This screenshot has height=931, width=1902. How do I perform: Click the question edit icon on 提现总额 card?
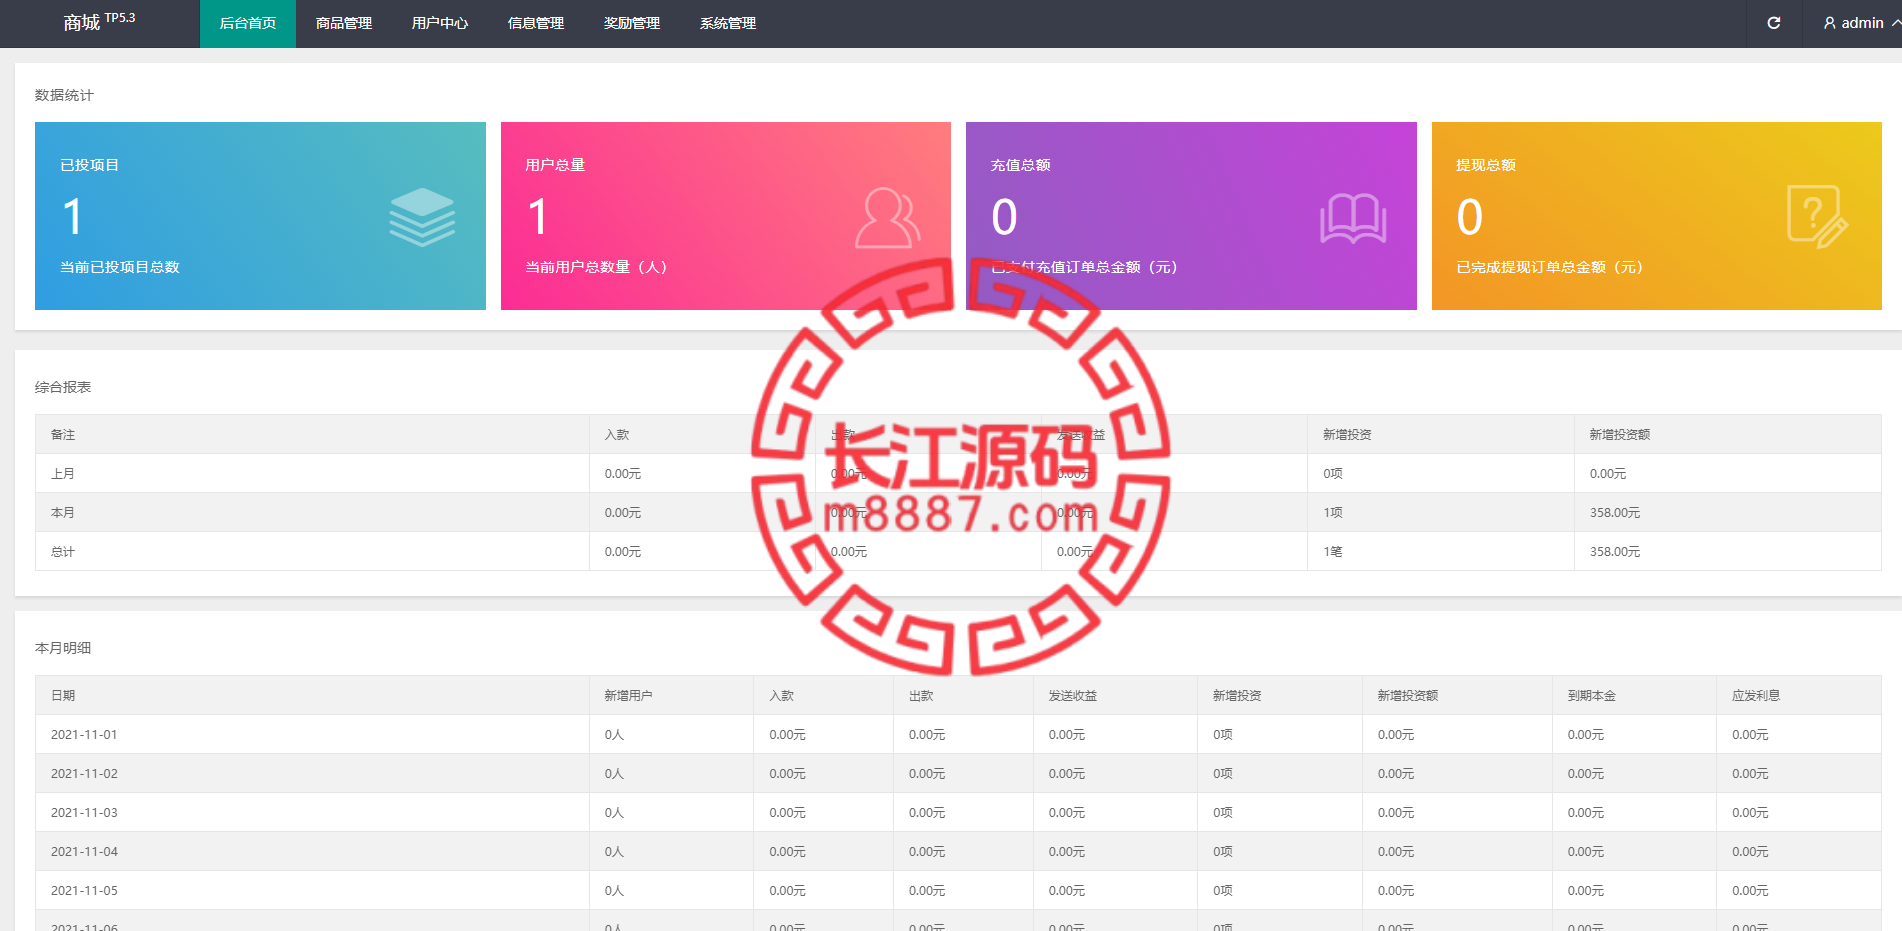1817,216
